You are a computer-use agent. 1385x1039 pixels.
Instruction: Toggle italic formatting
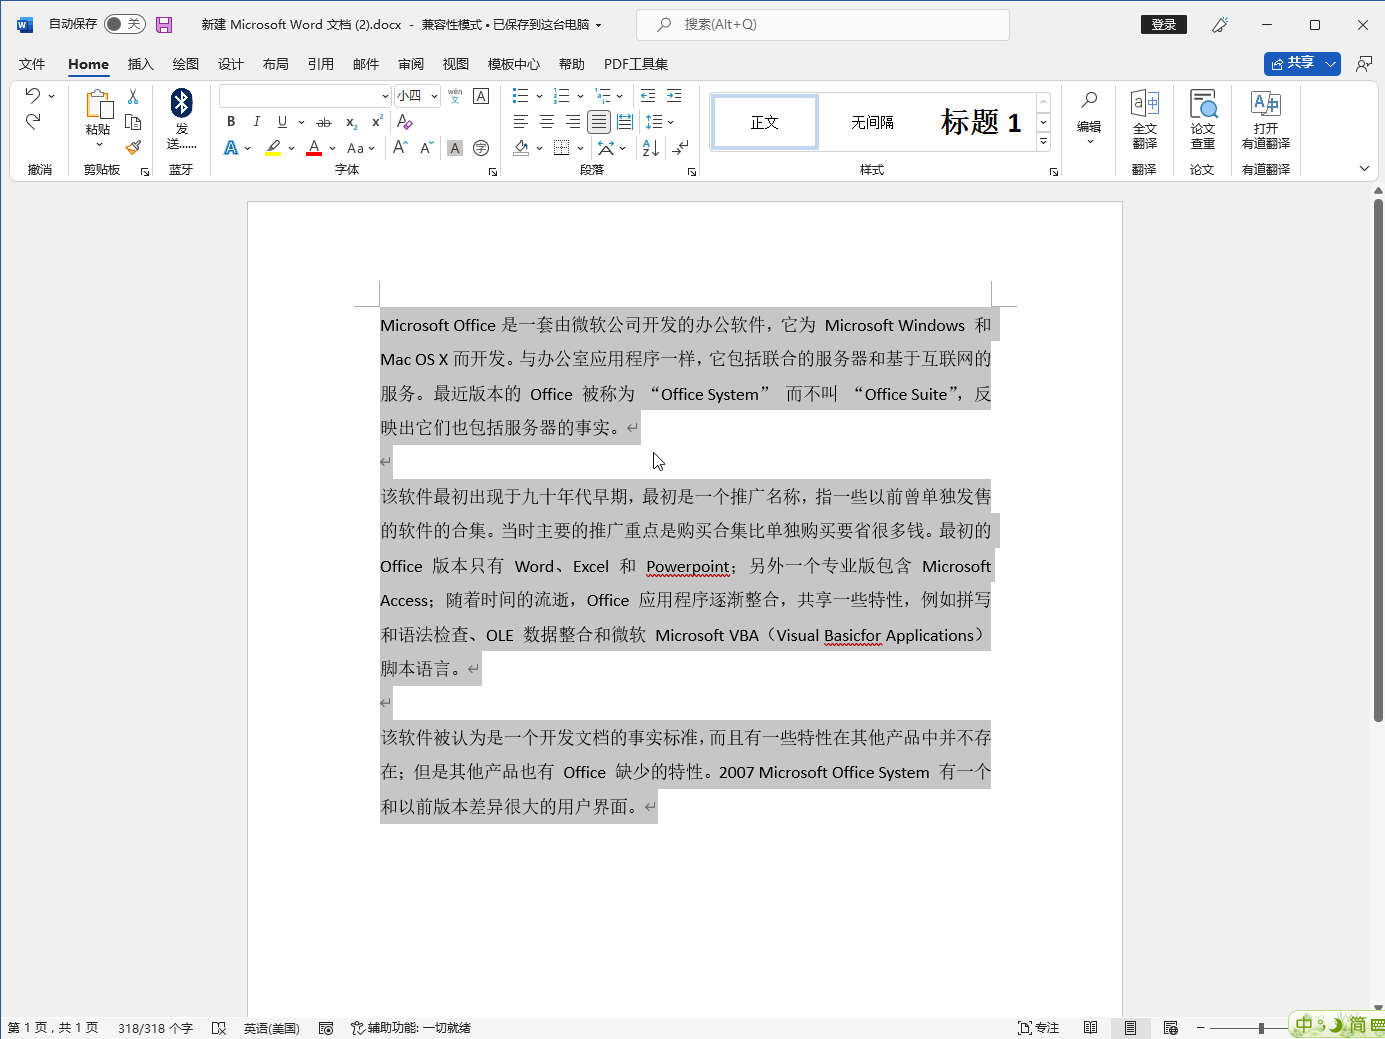click(x=257, y=122)
